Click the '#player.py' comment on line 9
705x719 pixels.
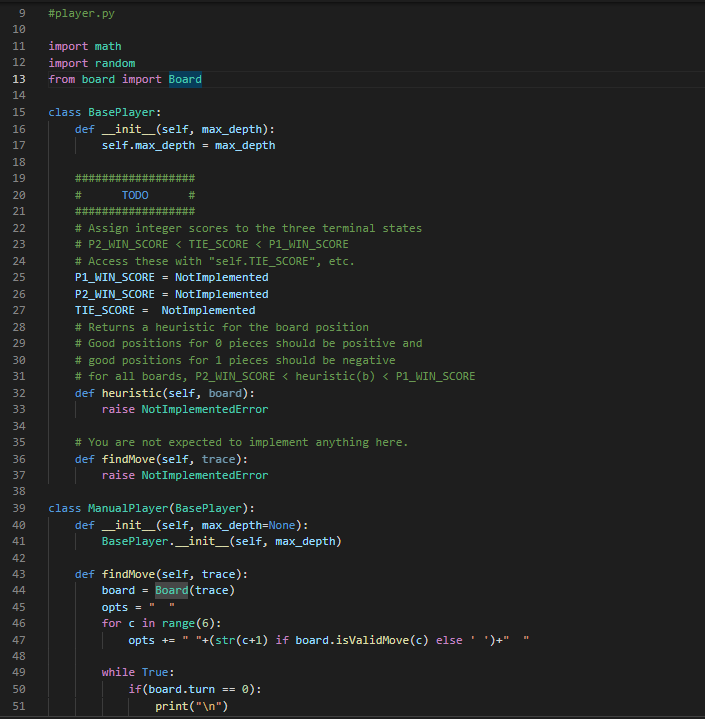point(82,13)
